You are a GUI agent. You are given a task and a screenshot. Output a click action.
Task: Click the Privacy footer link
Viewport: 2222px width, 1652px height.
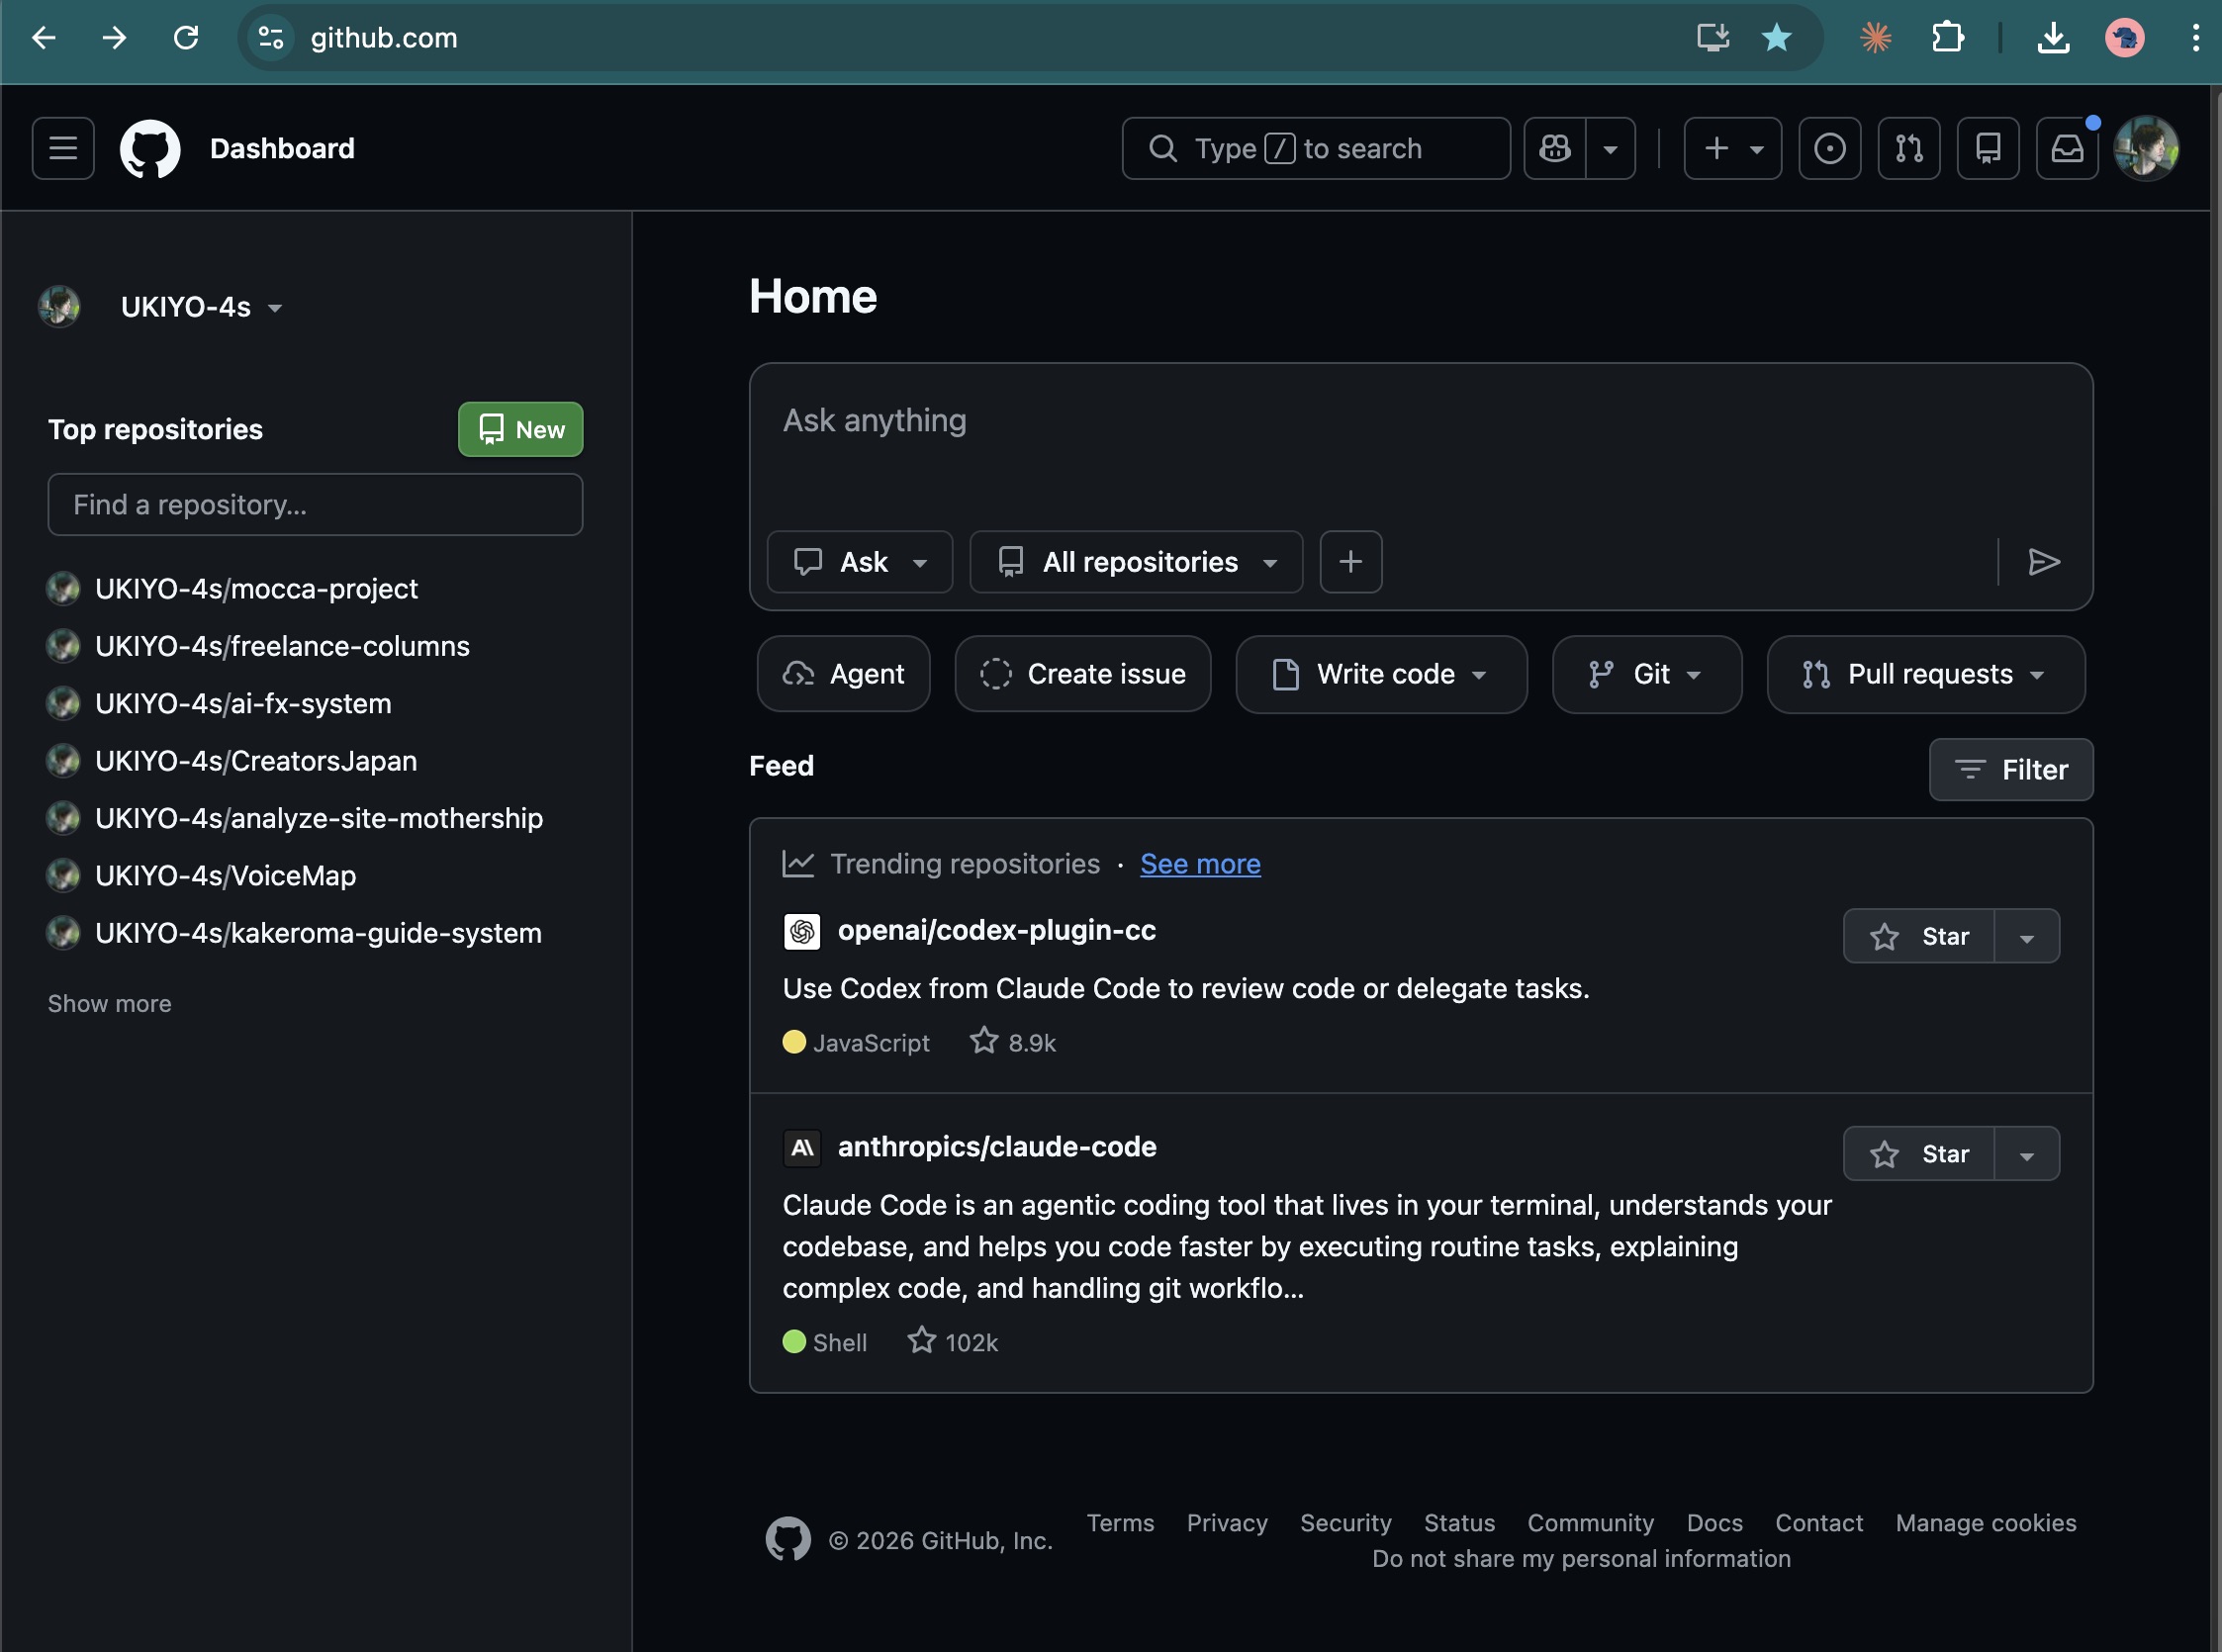pos(1227,1523)
